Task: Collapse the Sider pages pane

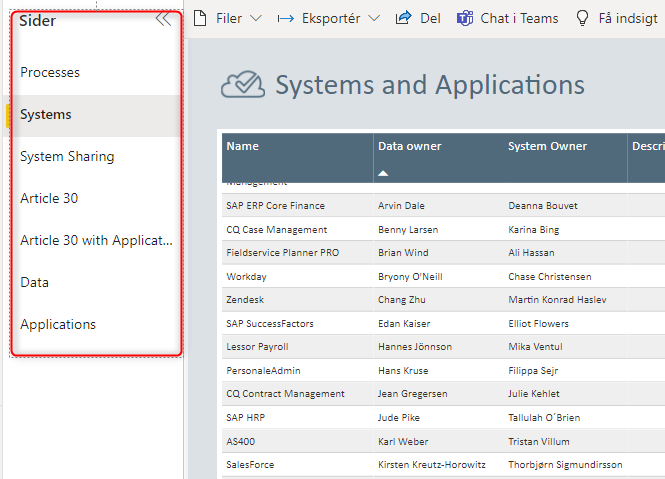Action: click(x=163, y=18)
